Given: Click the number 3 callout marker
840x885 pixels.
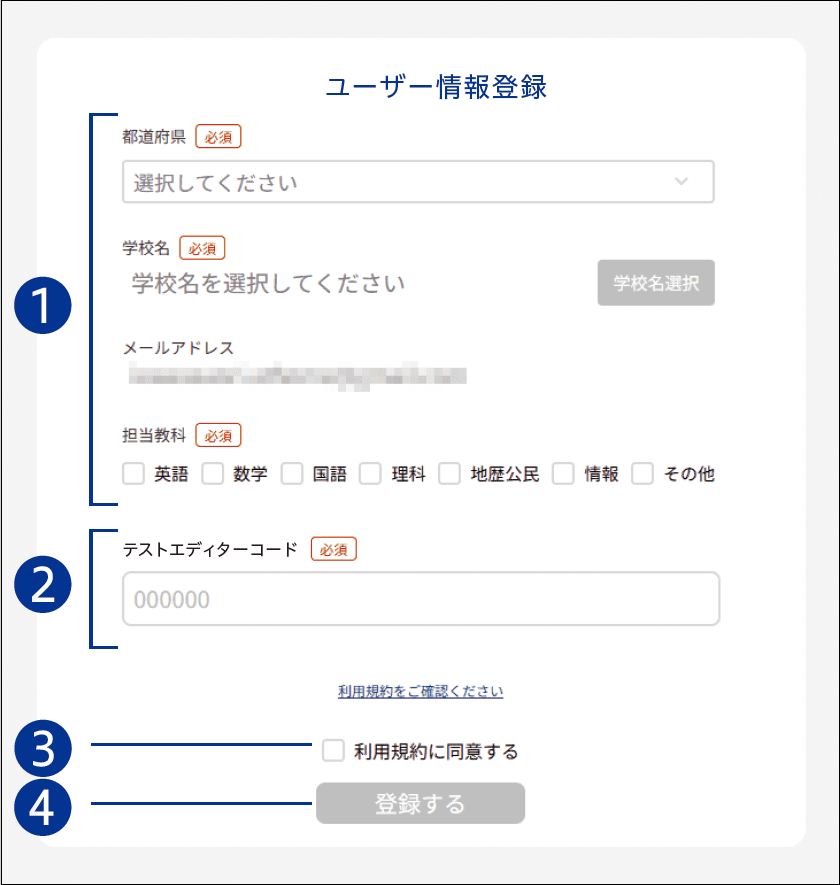Looking at the screenshot, I should [x=43, y=749].
